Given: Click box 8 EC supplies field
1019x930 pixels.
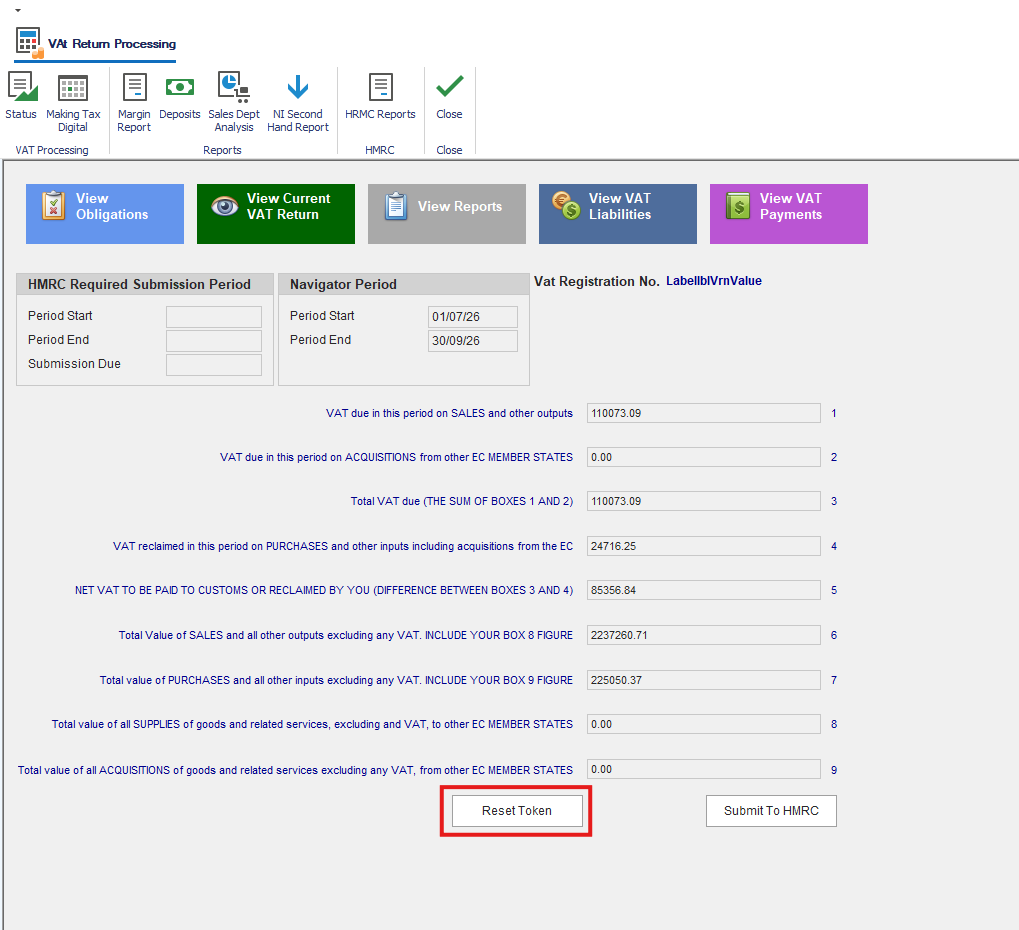Looking at the screenshot, I should [703, 724].
